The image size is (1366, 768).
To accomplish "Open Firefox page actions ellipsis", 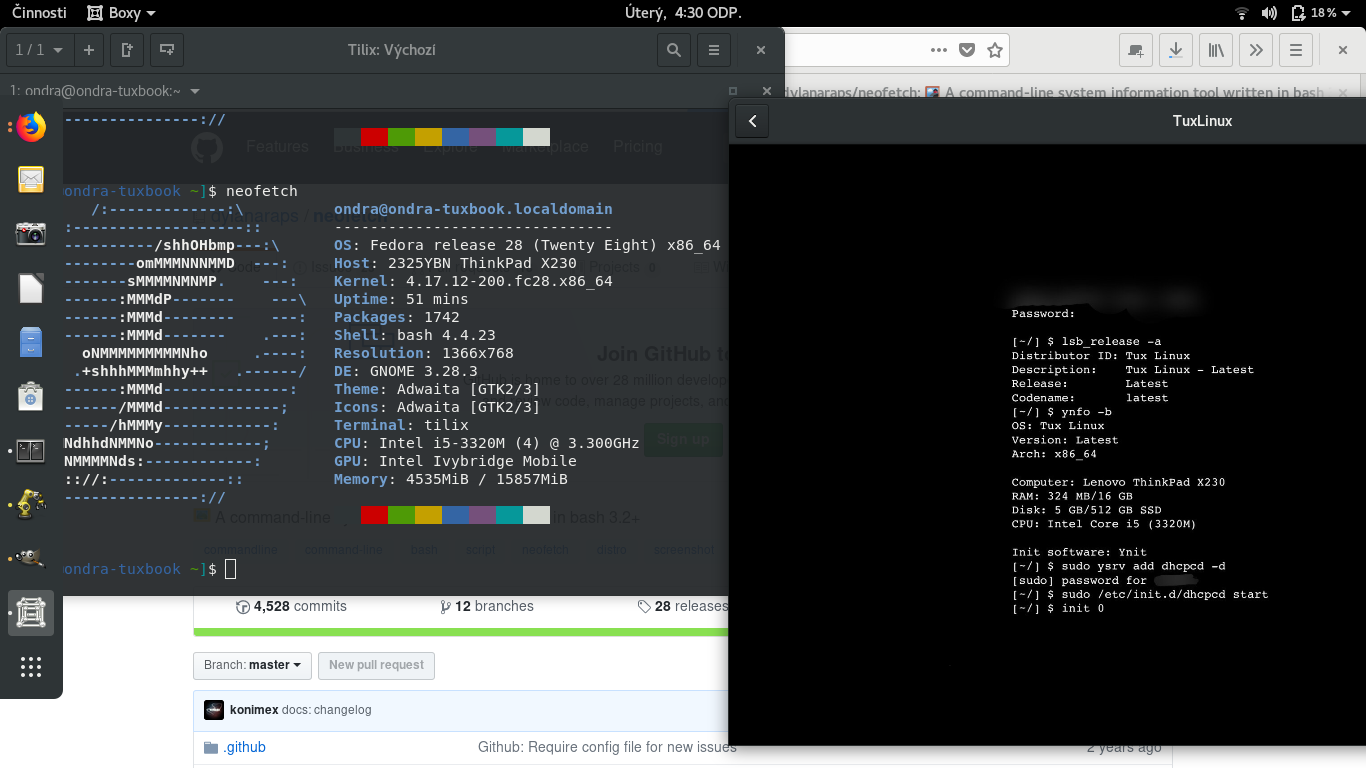I will pos(938,50).
